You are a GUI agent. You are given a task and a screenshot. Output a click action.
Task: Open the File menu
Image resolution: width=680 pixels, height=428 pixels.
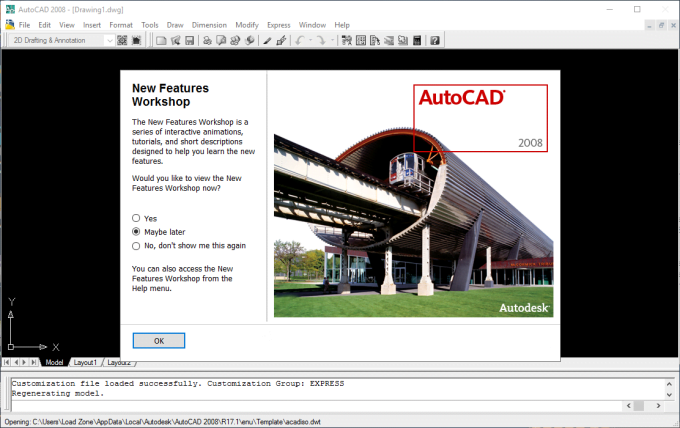point(24,25)
